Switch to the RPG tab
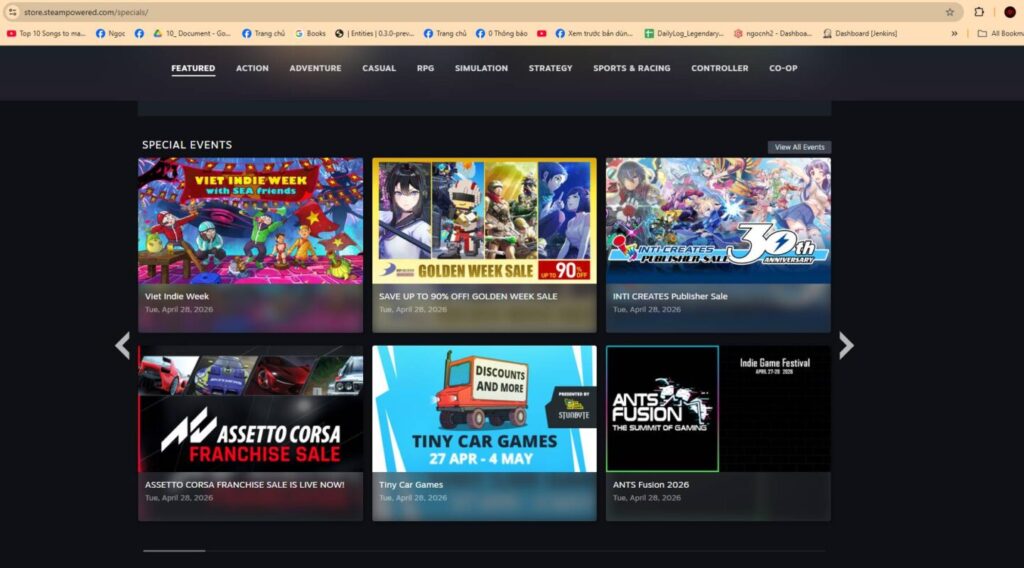Screen dimensions: 1024x568 425,68
